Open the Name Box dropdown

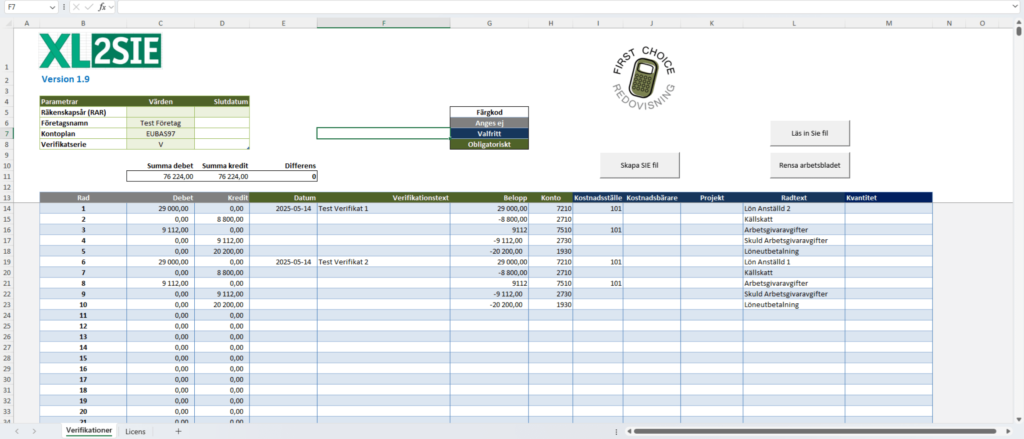point(53,7)
